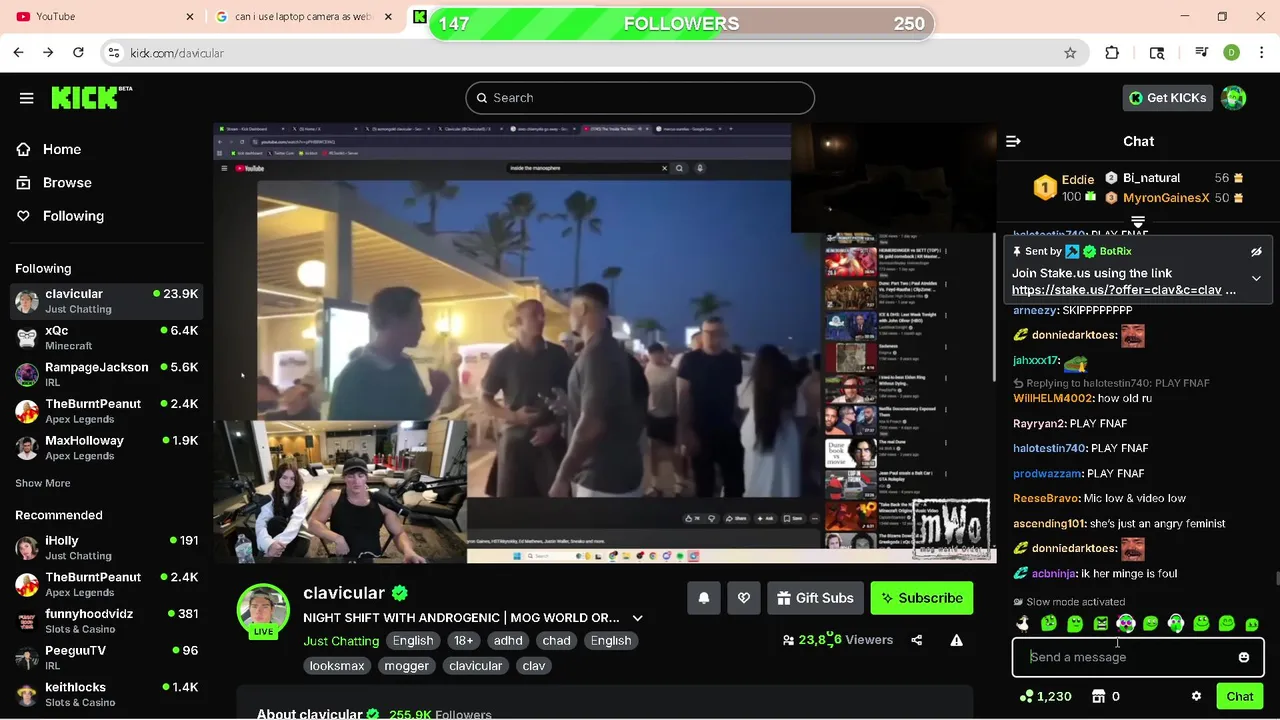Expand the stream title chevron
This screenshot has width=1280, height=720.
[x=638, y=618]
